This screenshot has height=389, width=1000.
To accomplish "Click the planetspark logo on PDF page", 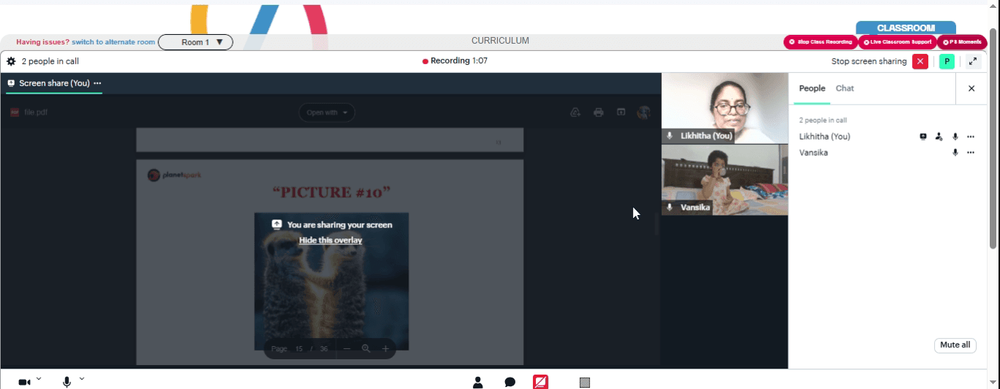I will click(x=174, y=175).
